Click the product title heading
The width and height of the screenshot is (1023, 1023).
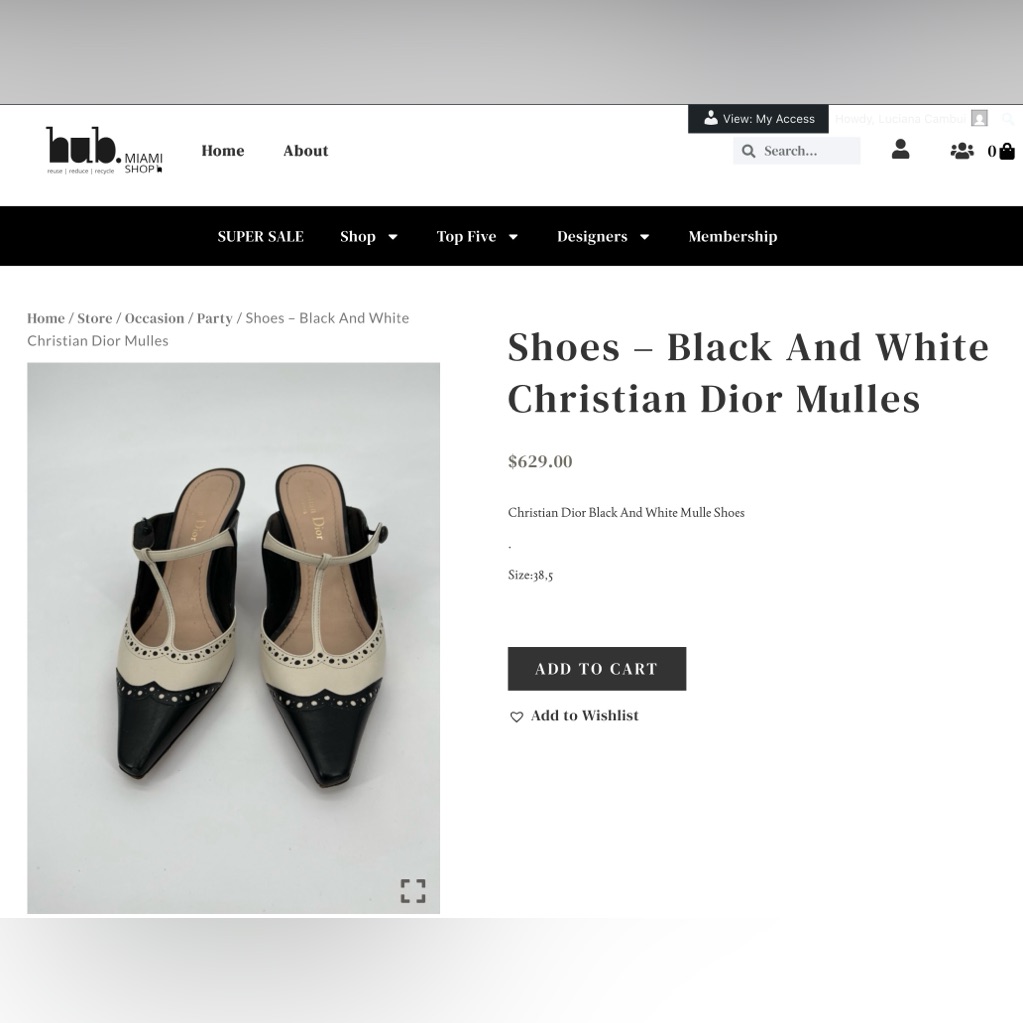coord(748,373)
